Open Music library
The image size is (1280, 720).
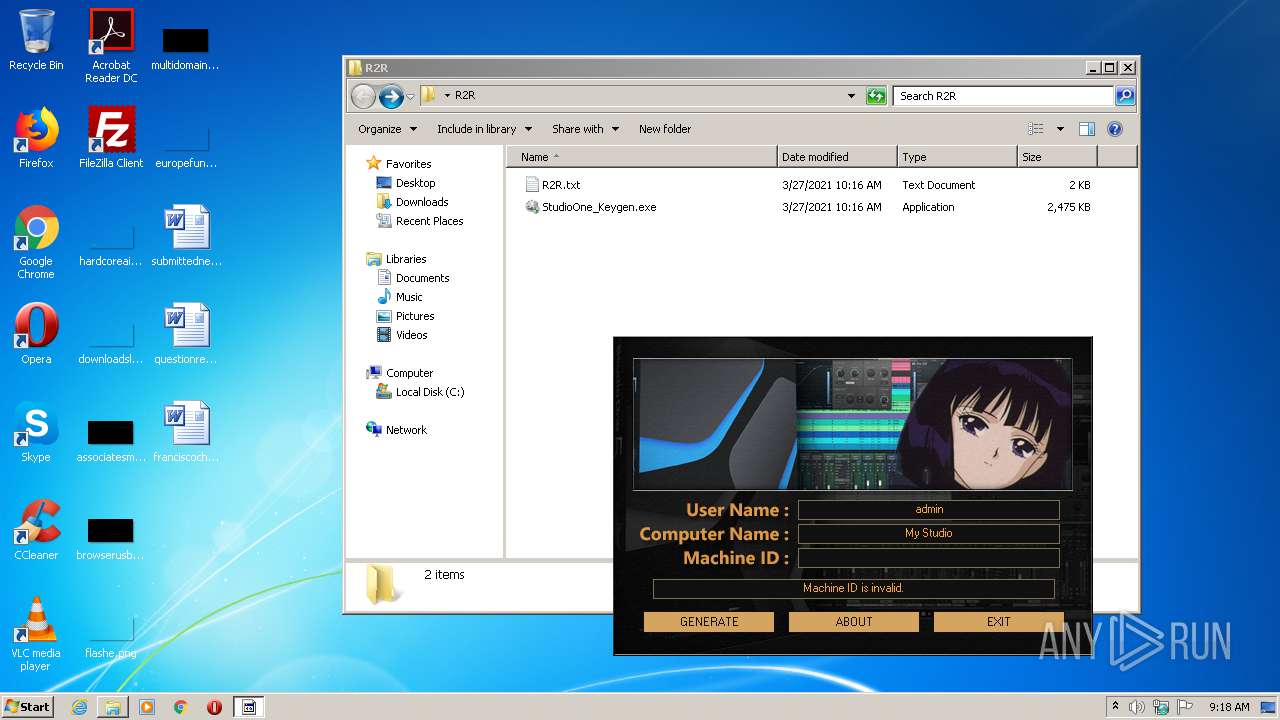pyautogui.click(x=400, y=297)
